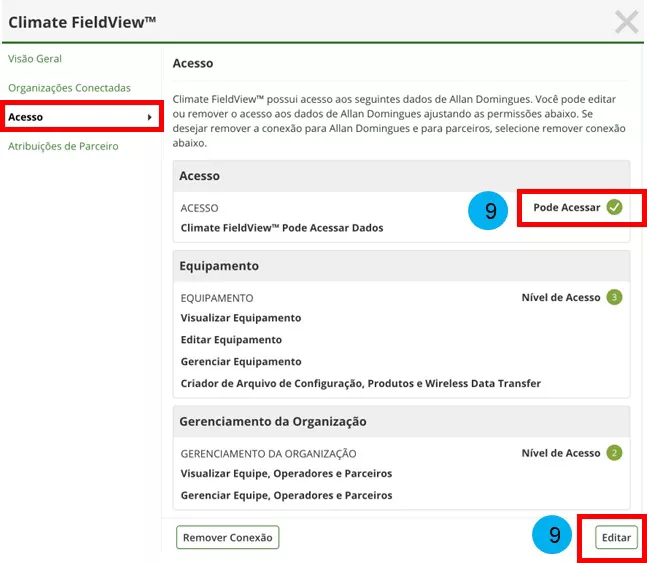Click the Equipamento access level 3 badge

pyautogui.click(x=614, y=297)
